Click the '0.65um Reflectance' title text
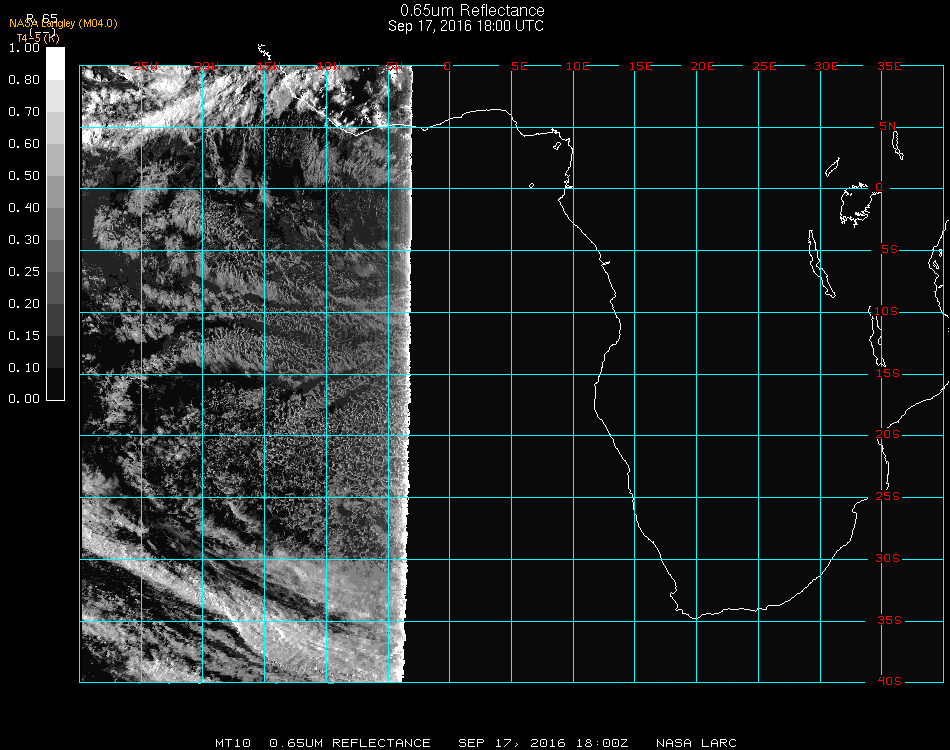 472,10
